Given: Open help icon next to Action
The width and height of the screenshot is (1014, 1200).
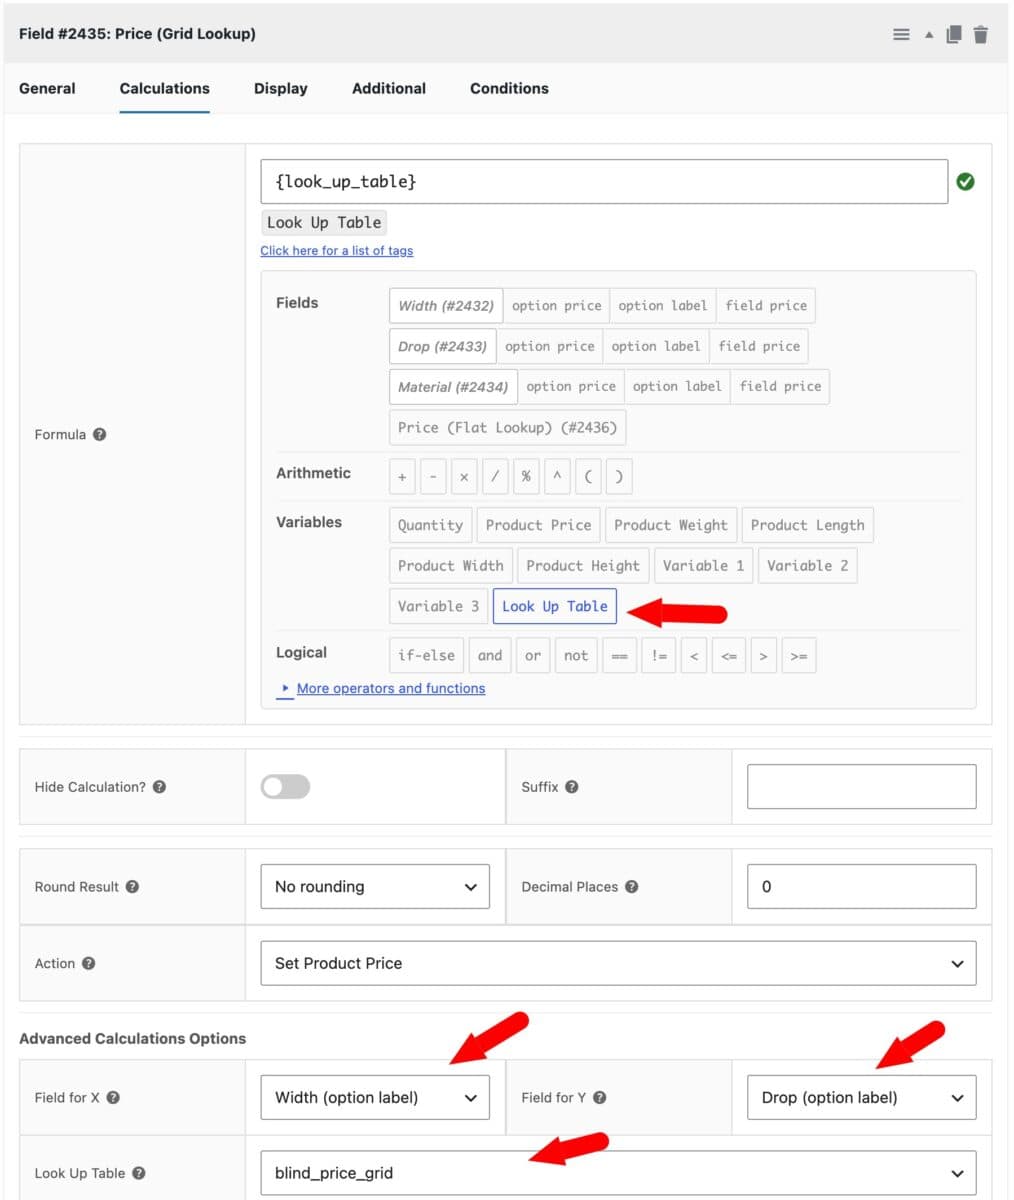Looking at the screenshot, I should [x=88, y=964].
